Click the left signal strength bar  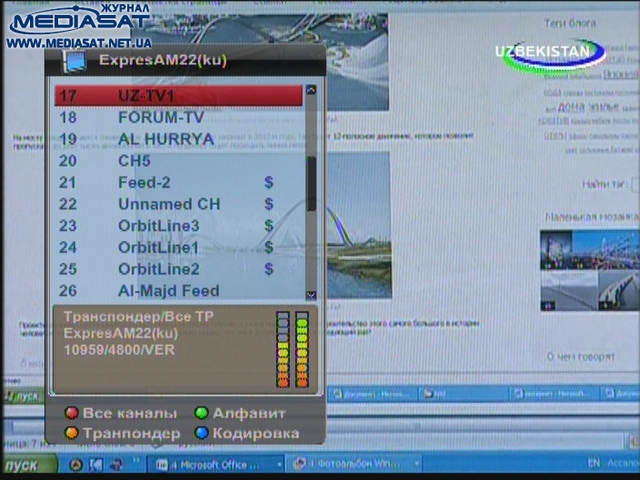tap(283, 349)
